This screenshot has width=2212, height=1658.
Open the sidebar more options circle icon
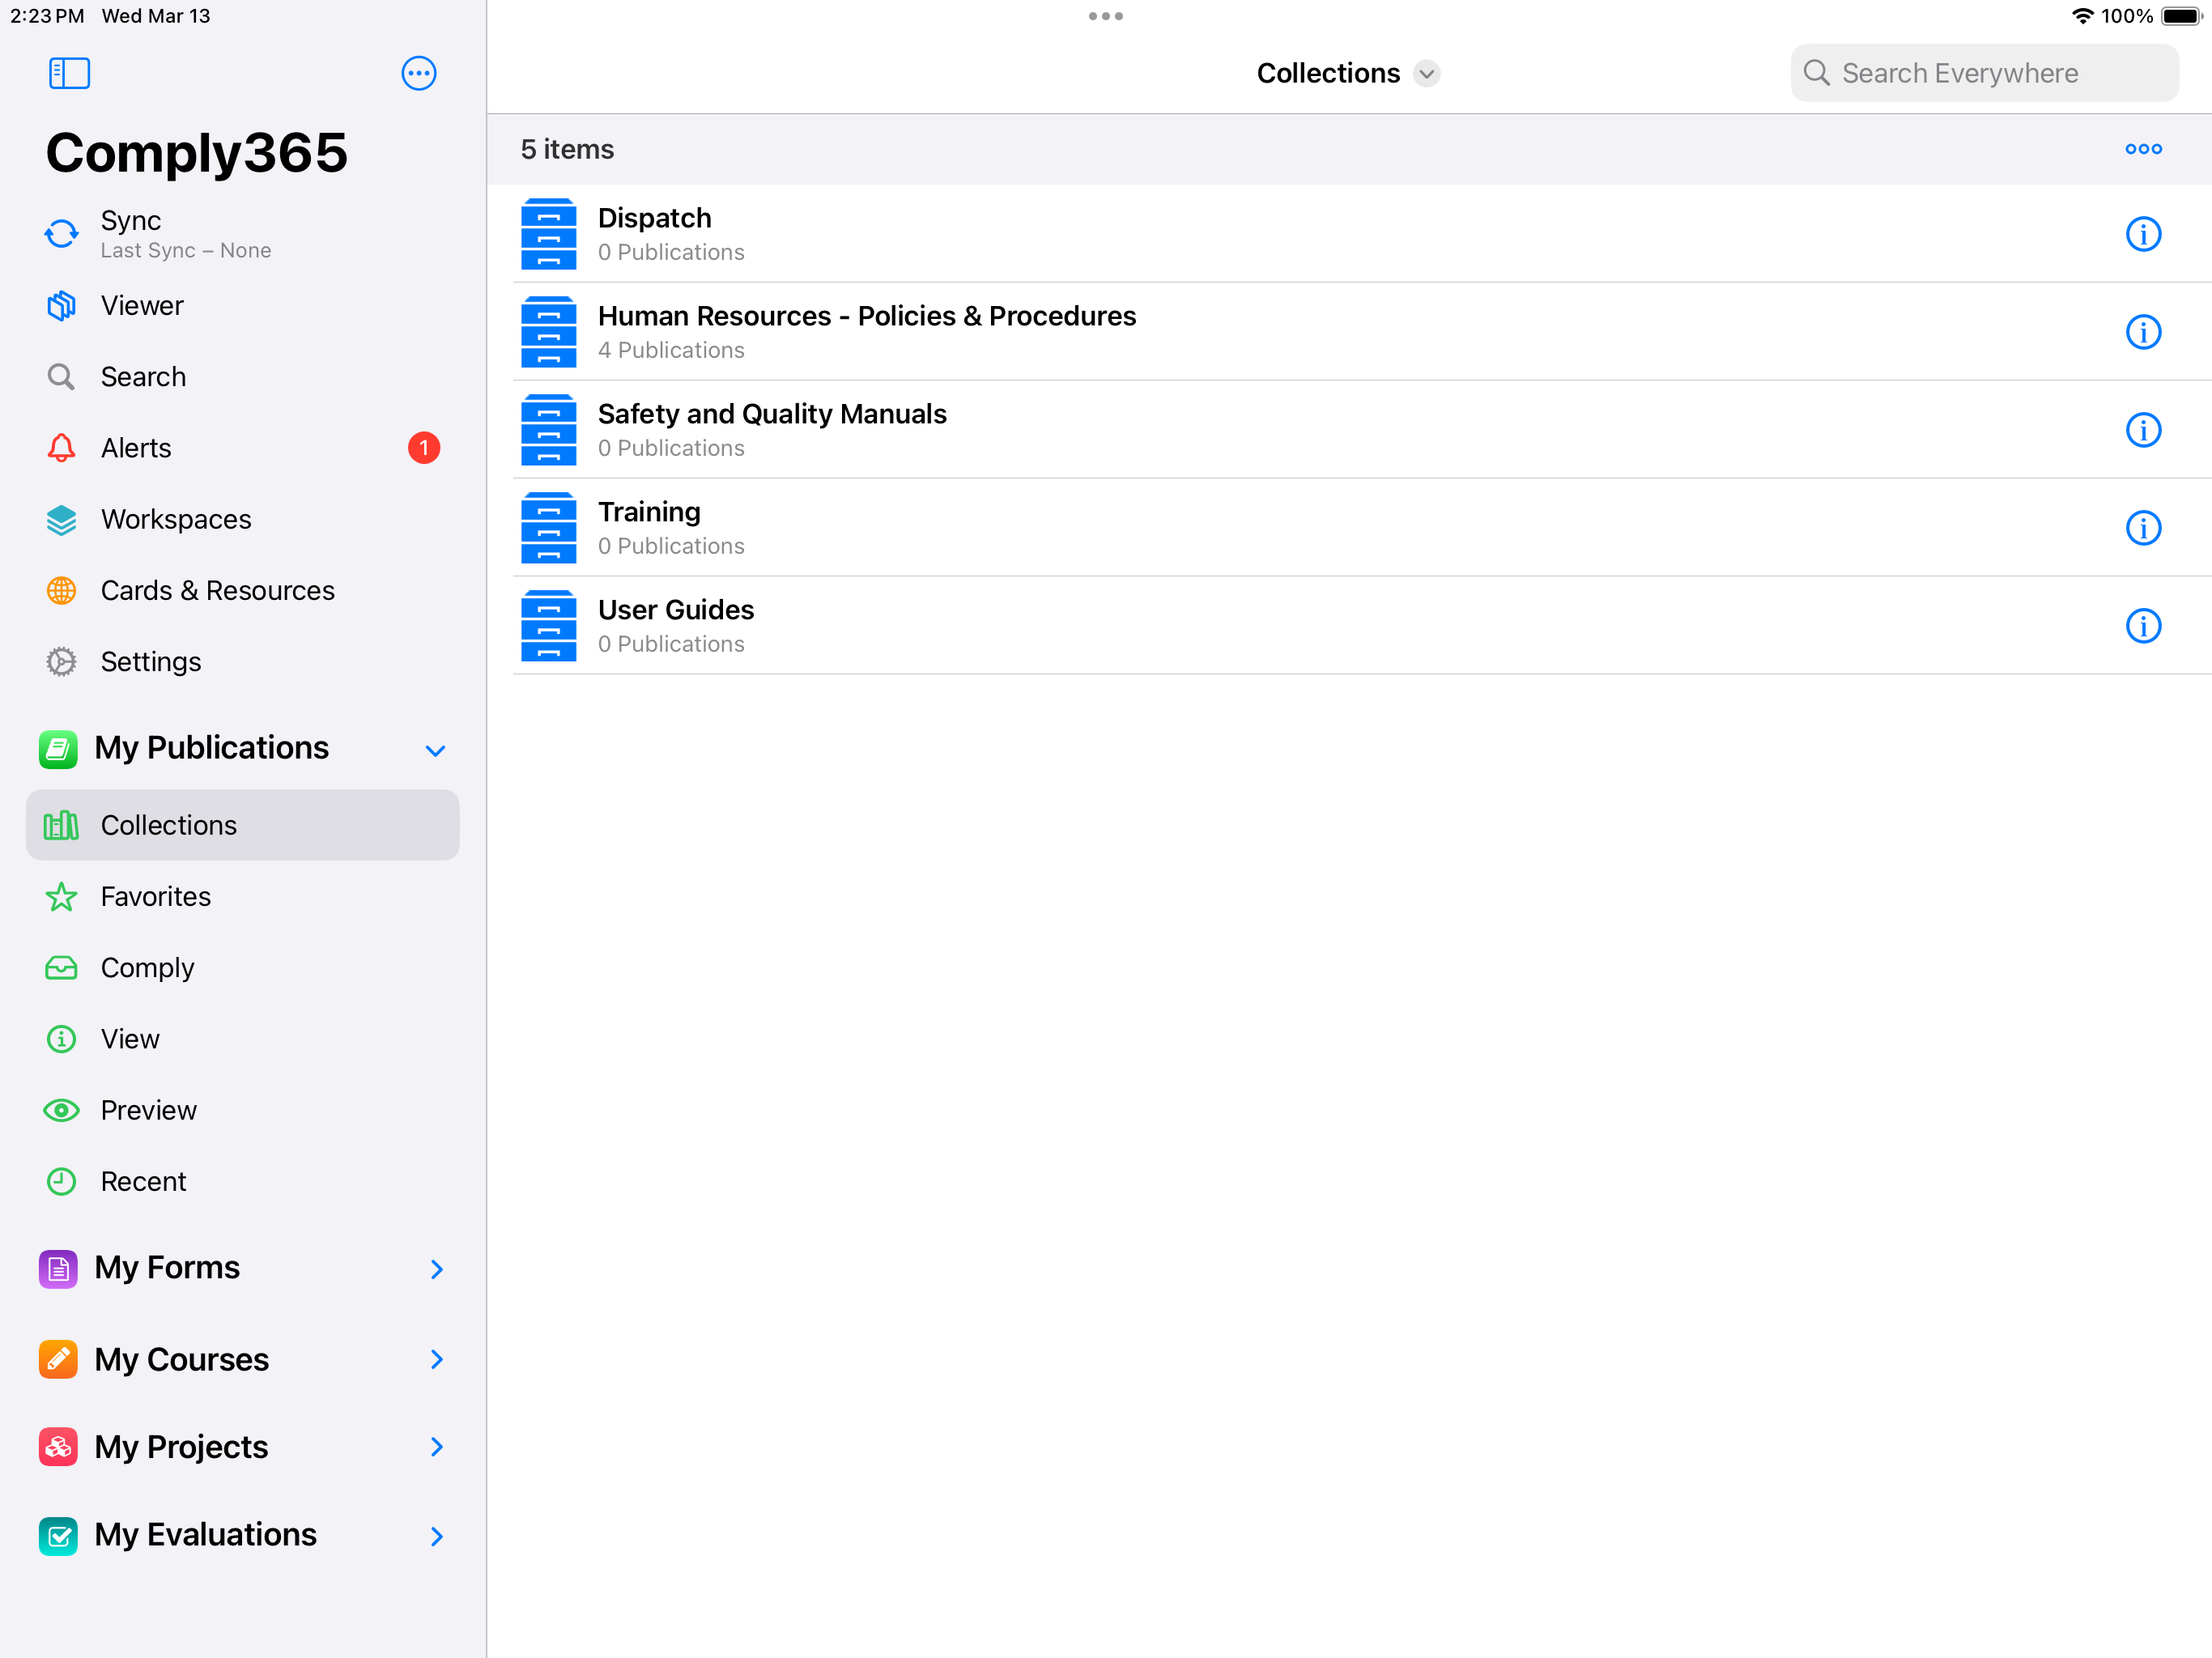pos(418,73)
